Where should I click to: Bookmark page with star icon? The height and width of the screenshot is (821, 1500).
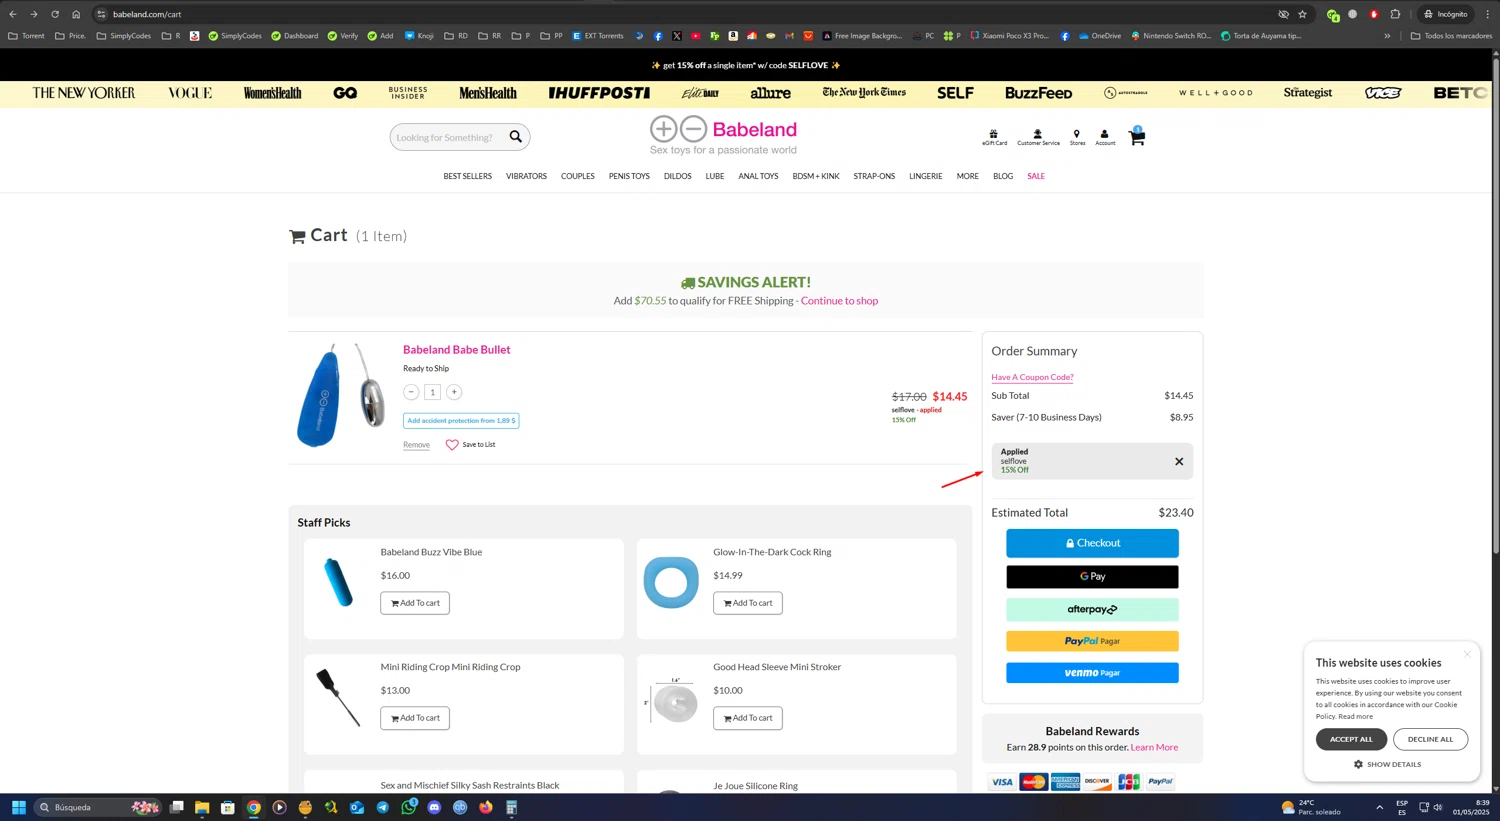point(1302,14)
